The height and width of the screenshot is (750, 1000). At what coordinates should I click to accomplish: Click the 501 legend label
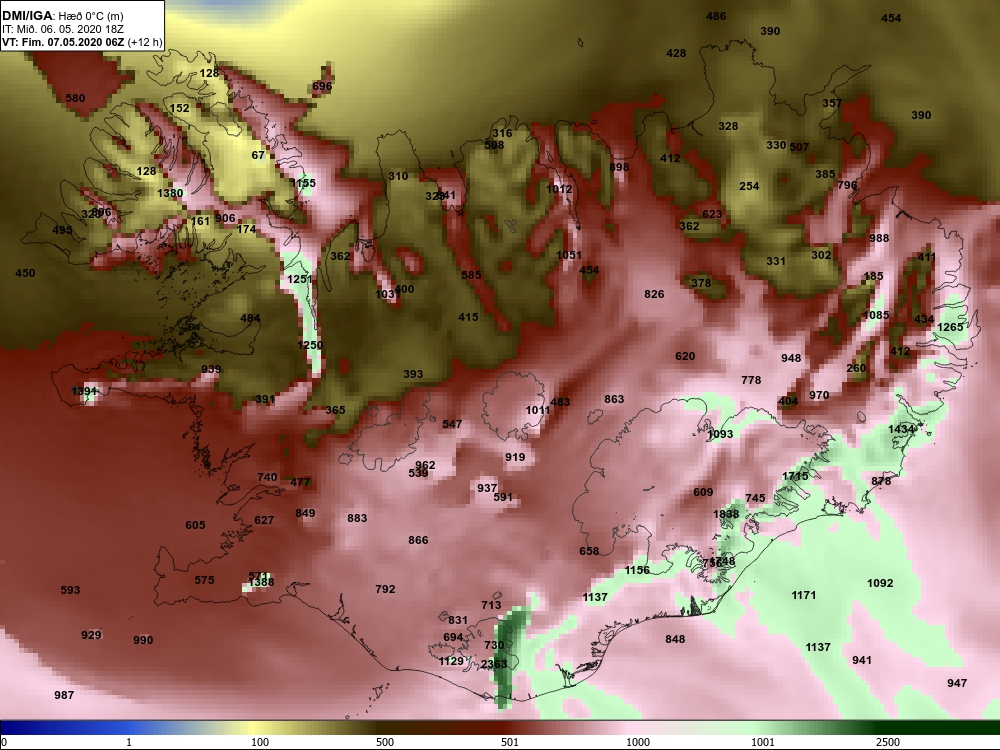tap(510, 742)
